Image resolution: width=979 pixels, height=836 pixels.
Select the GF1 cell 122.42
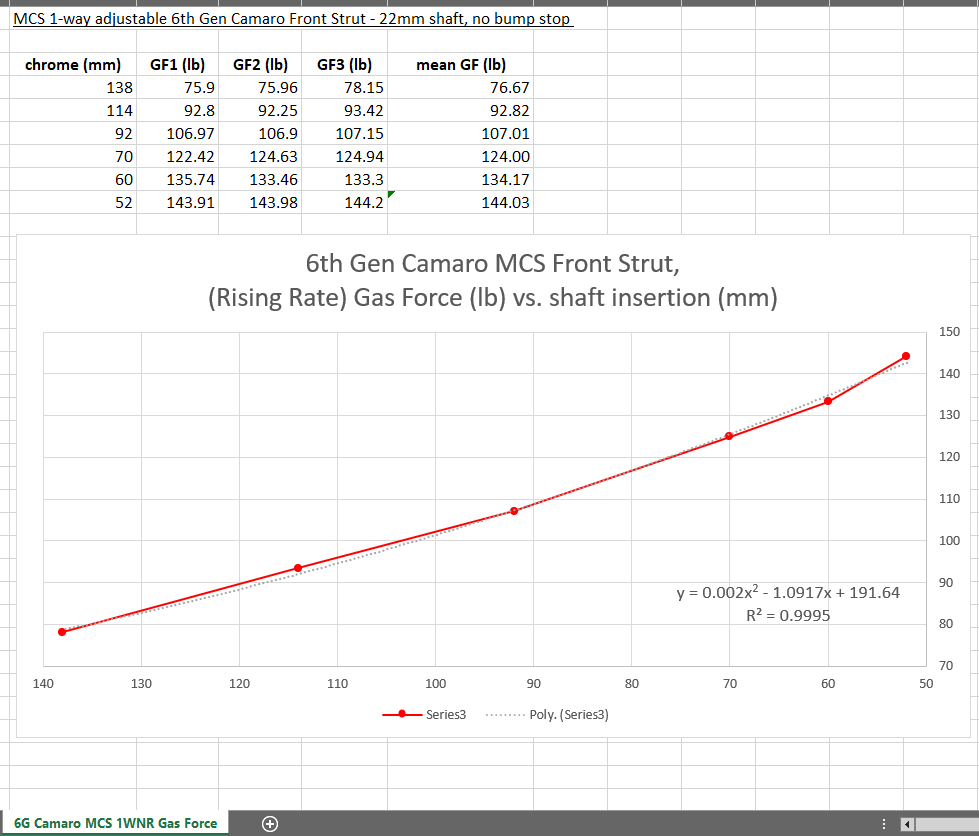tap(177, 156)
